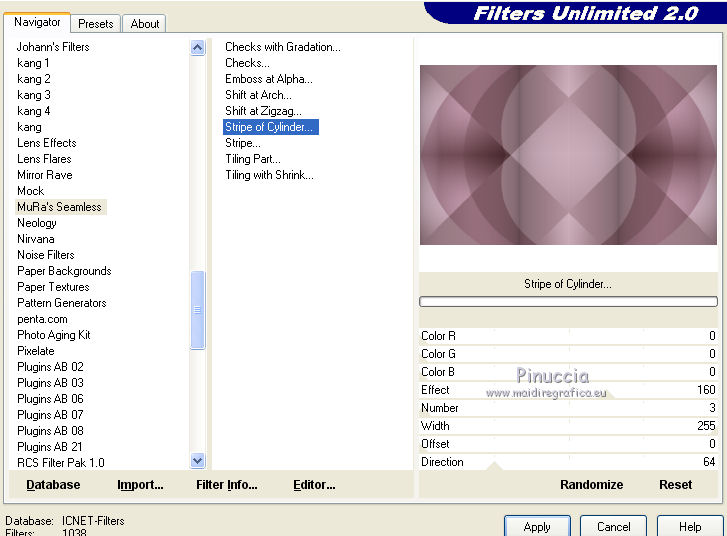This screenshot has width=727, height=536.
Task: Choose the Shift at Arch filter
Action: [258, 95]
